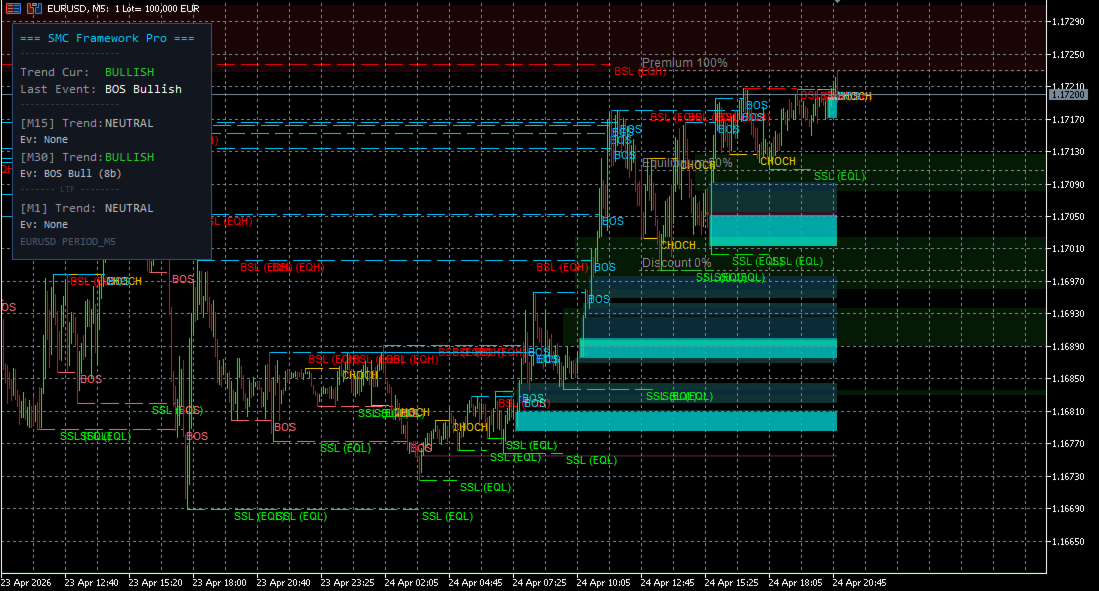Open the one-click trading panel icon
1099x591 pixels.
13,8
